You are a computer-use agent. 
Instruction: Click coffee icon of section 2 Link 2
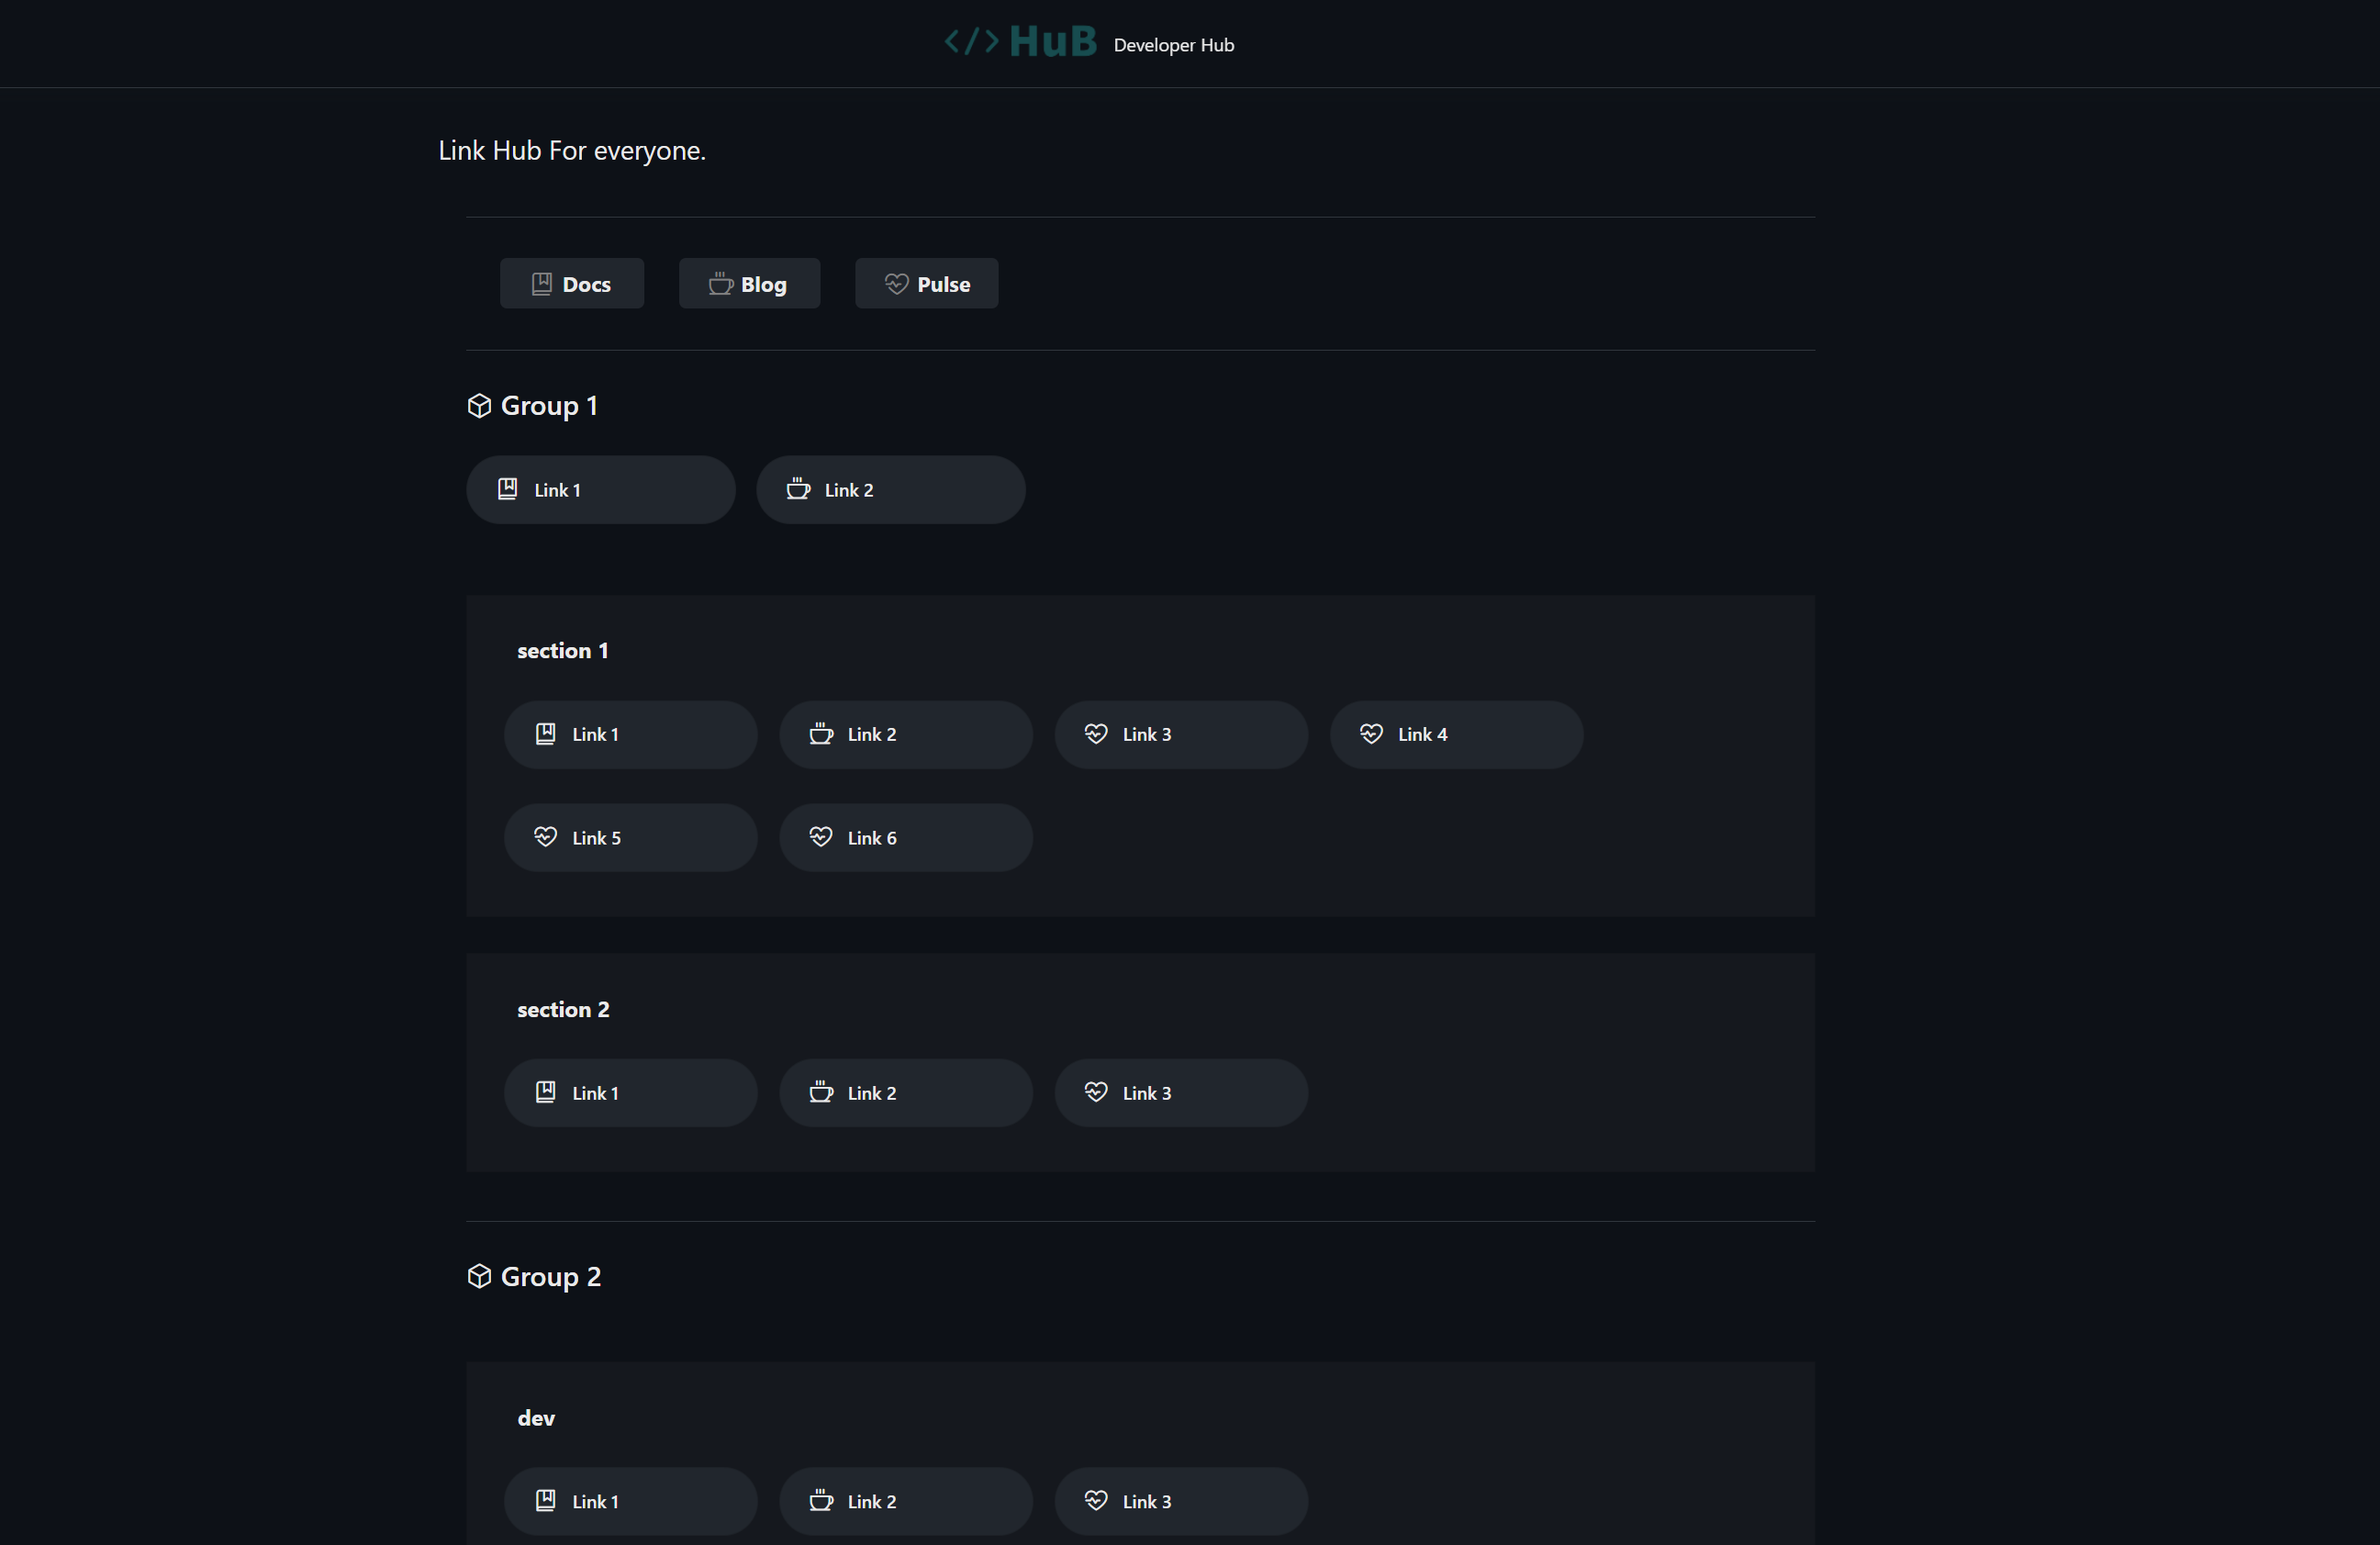point(821,1092)
